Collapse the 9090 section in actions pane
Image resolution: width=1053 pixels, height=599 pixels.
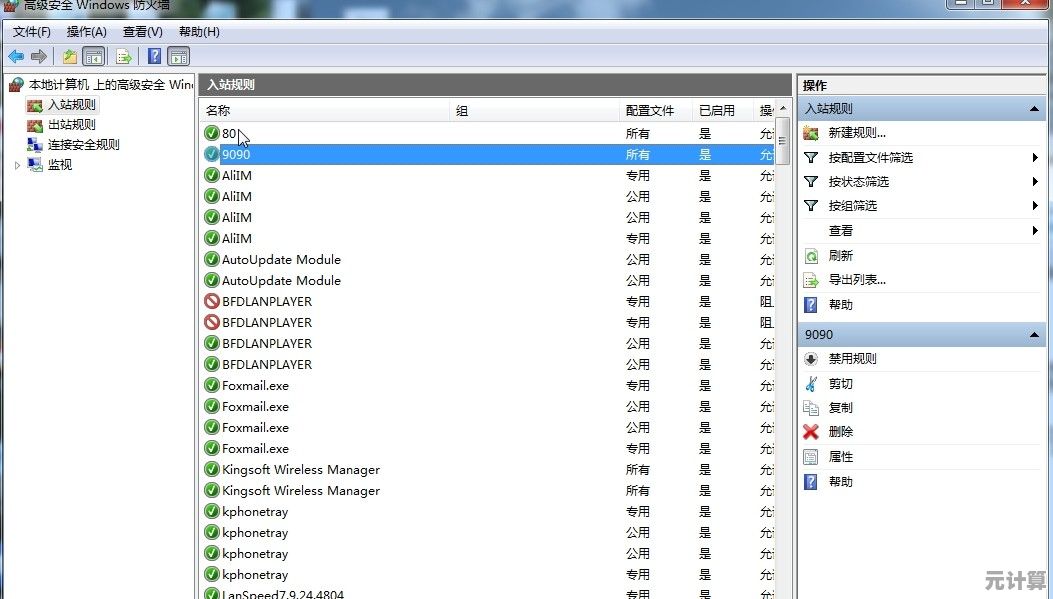click(x=1034, y=335)
